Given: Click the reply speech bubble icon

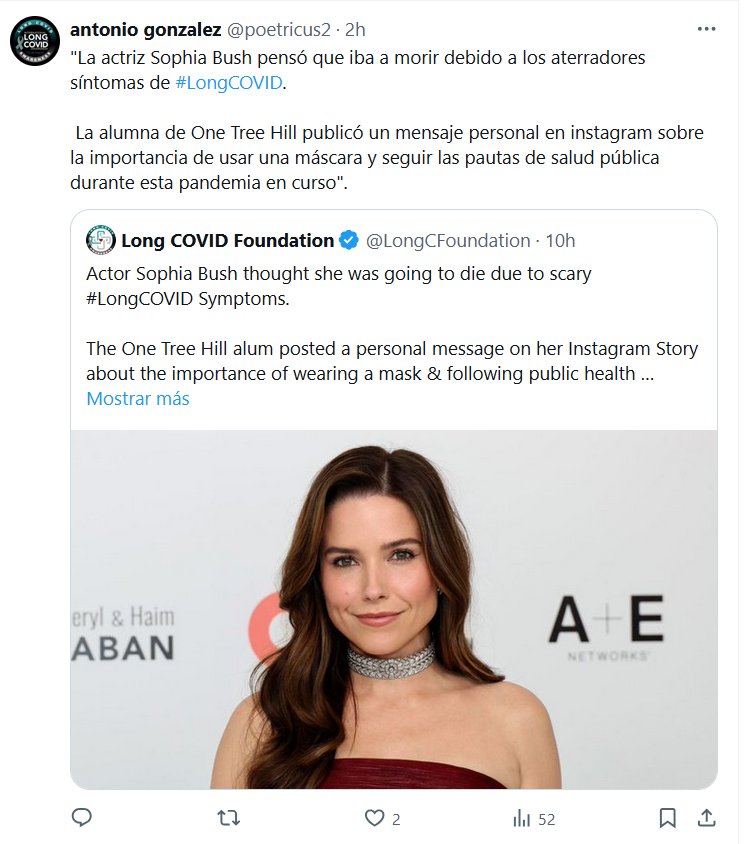Looking at the screenshot, I should [x=82, y=818].
